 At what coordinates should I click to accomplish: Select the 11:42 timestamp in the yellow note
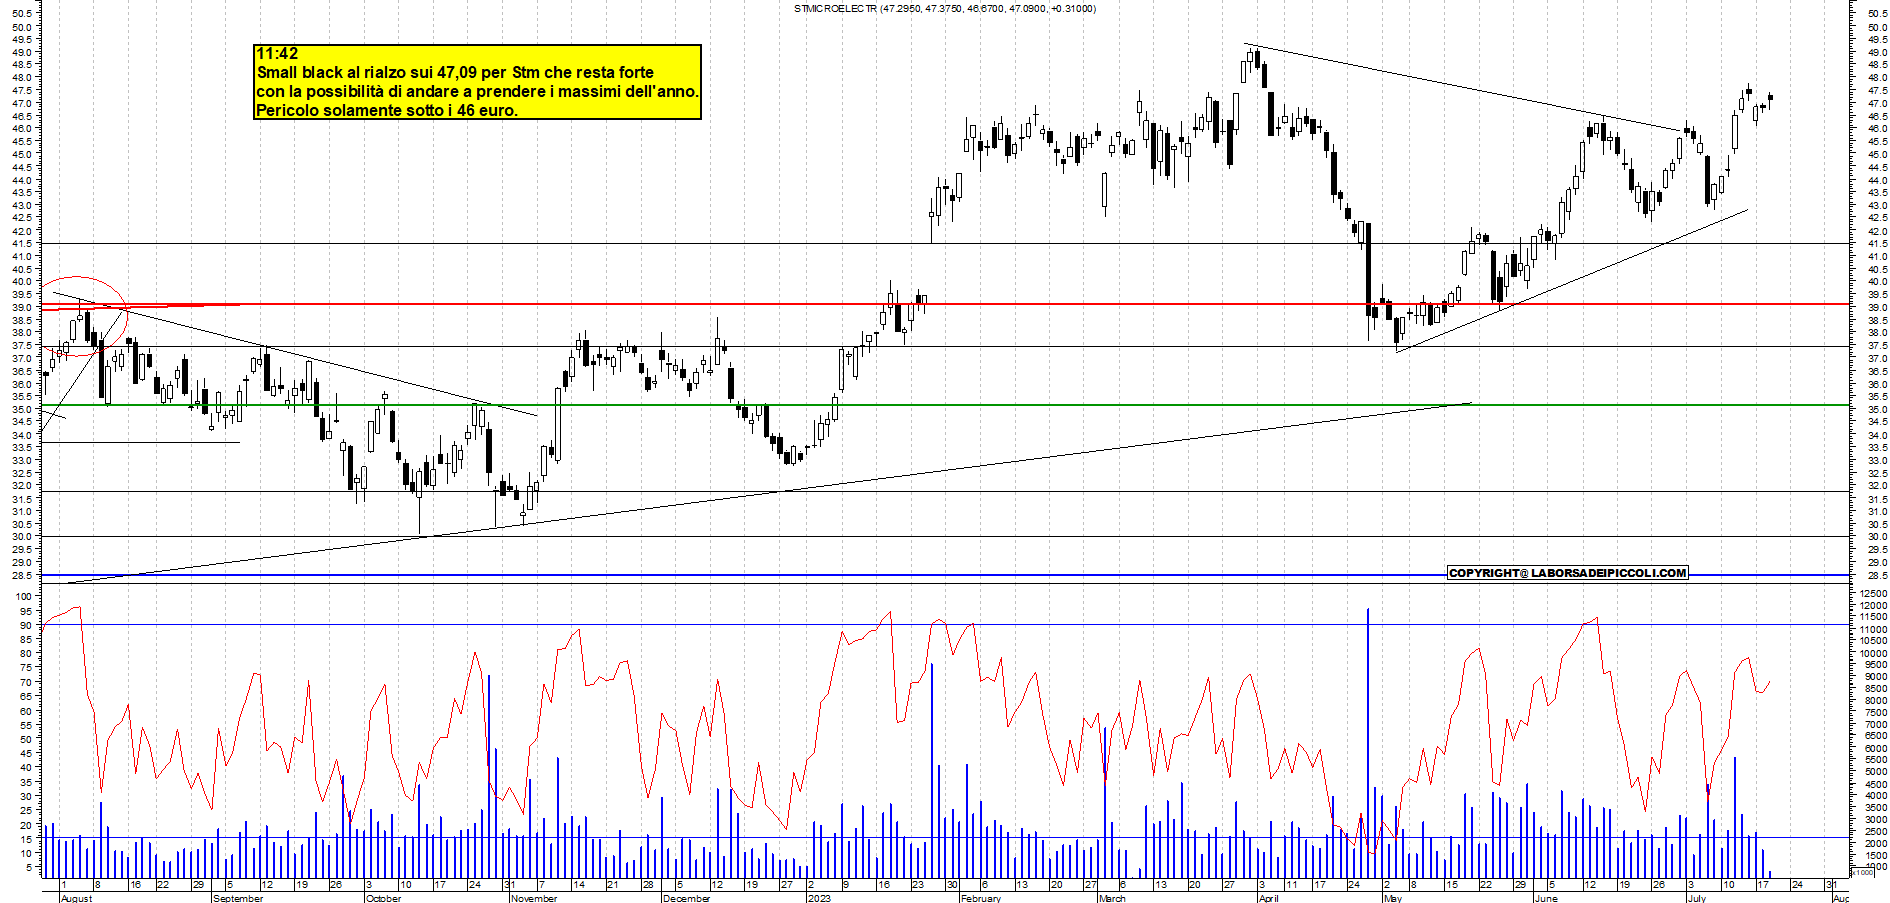277,54
